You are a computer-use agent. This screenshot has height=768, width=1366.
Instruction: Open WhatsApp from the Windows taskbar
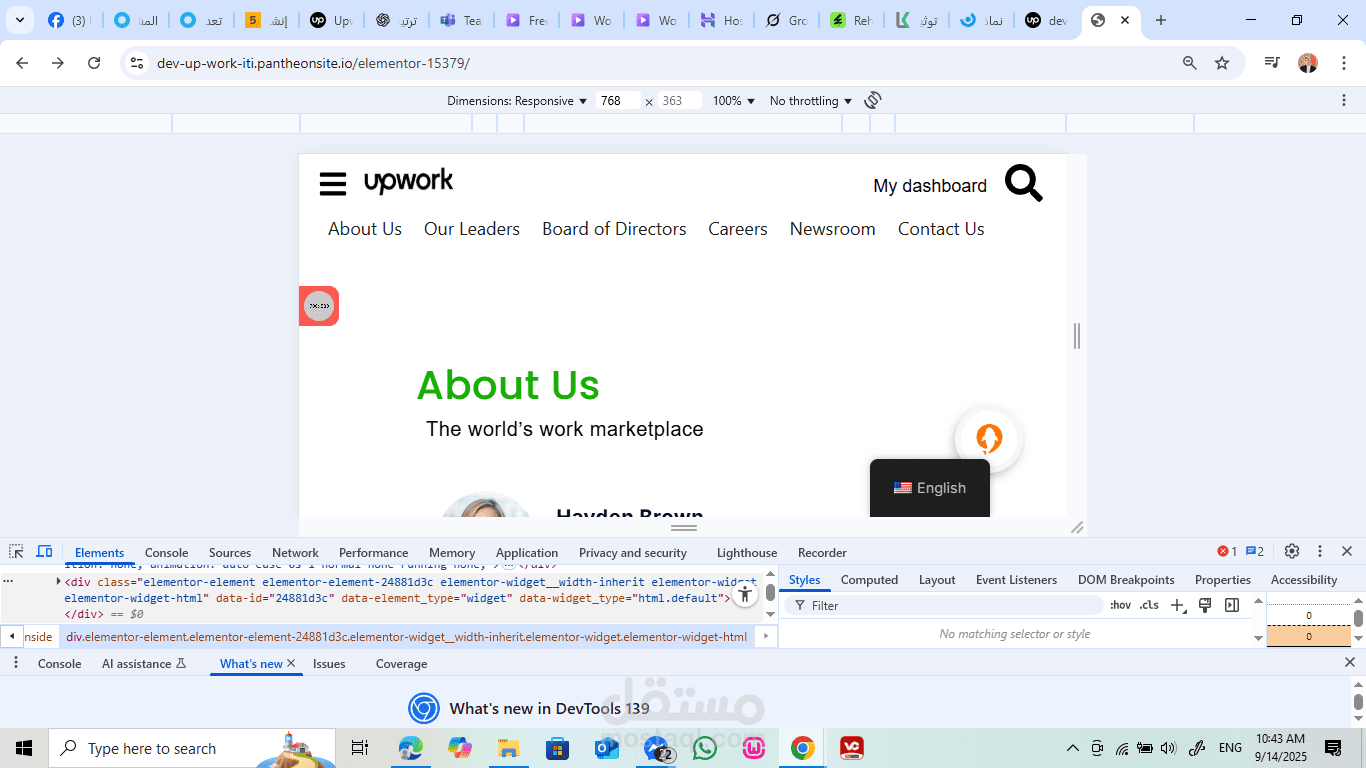(x=705, y=748)
